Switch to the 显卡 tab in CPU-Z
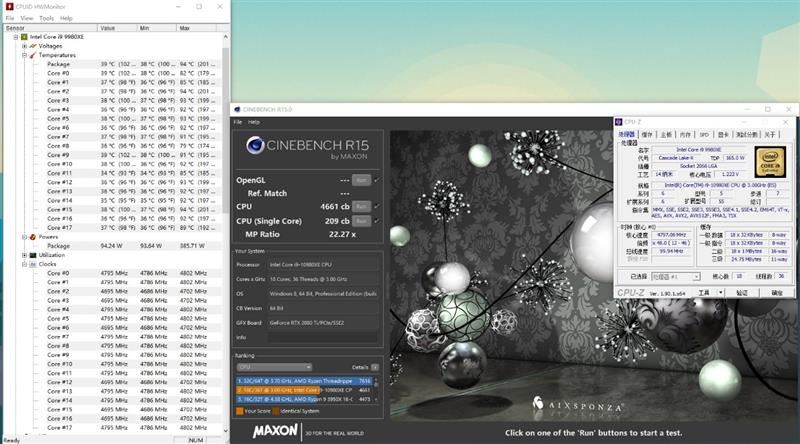This screenshot has width=800, height=444. click(723, 134)
